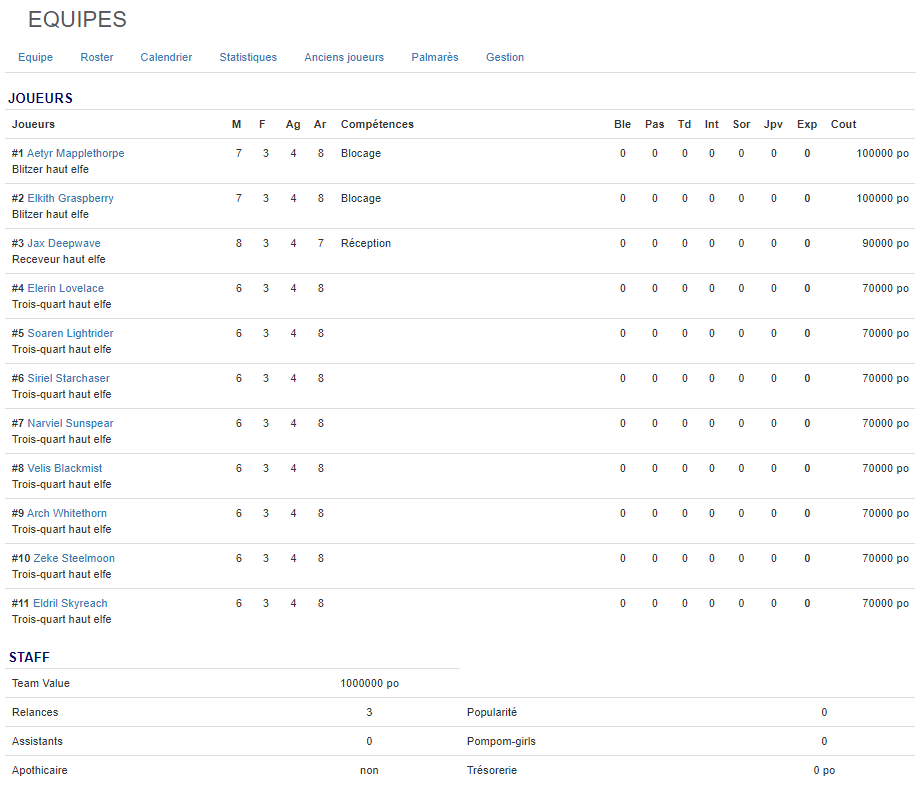Open the Calendrier tab
Screen dimensions: 921x785
166,58
